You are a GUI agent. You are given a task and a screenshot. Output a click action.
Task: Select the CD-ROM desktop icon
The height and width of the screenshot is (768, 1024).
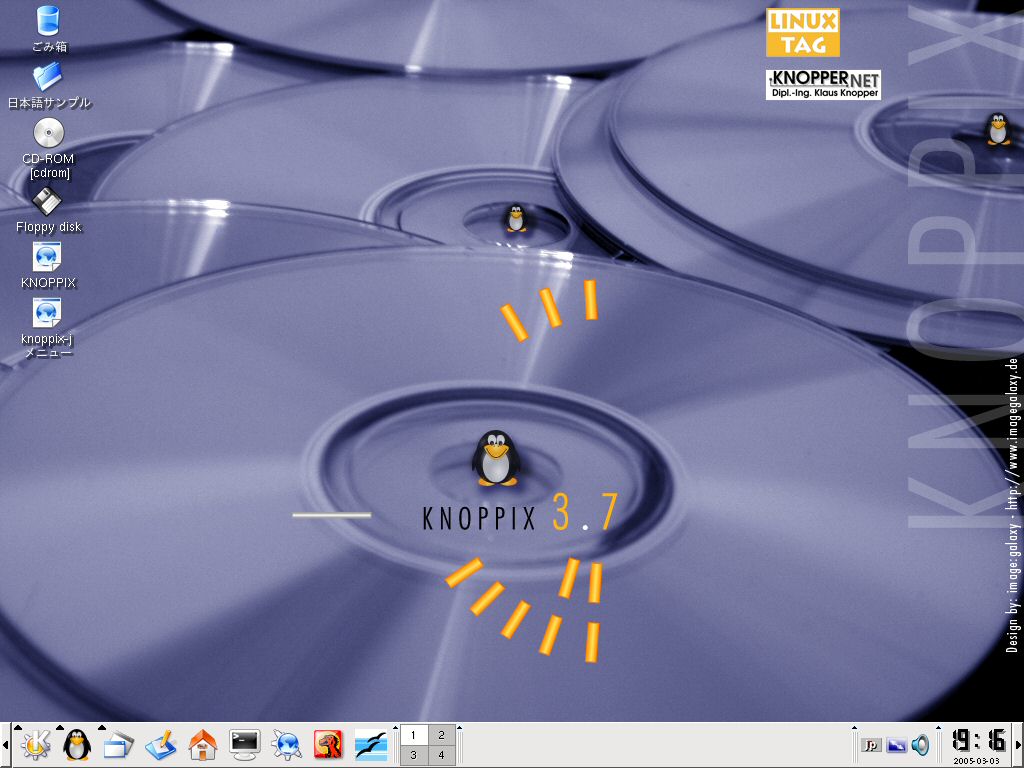pyautogui.click(x=48, y=133)
